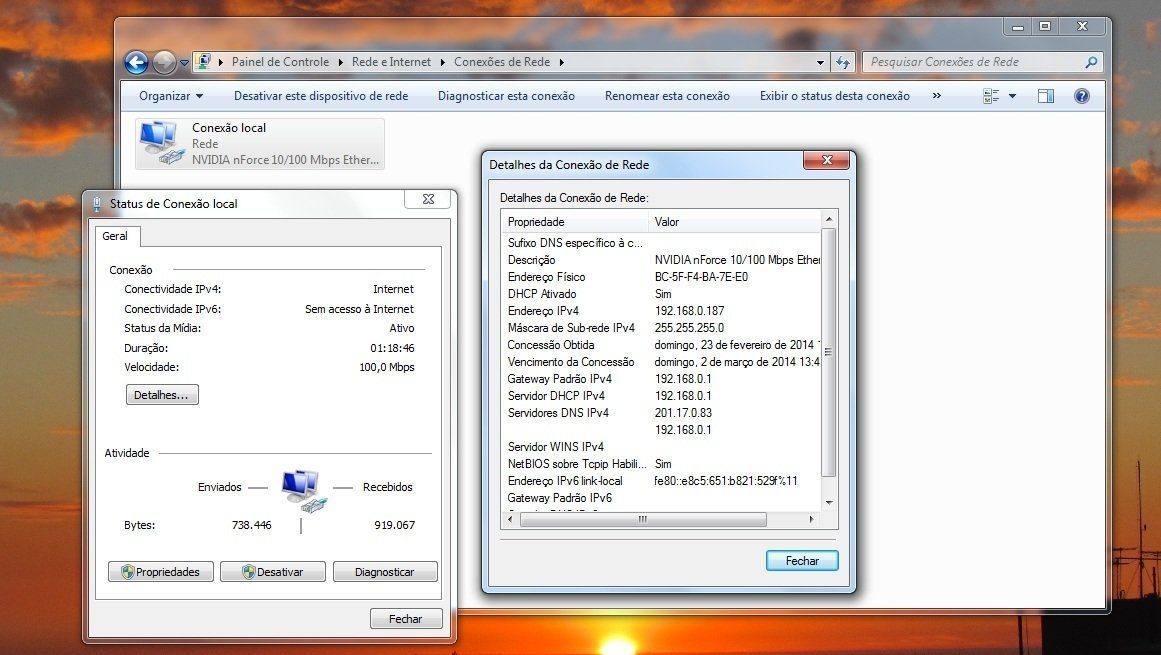Image resolution: width=1161 pixels, height=655 pixels.
Task: Click Desativar este dispositivo de rede
Action: pyautogui.click(x=321, y=96)
